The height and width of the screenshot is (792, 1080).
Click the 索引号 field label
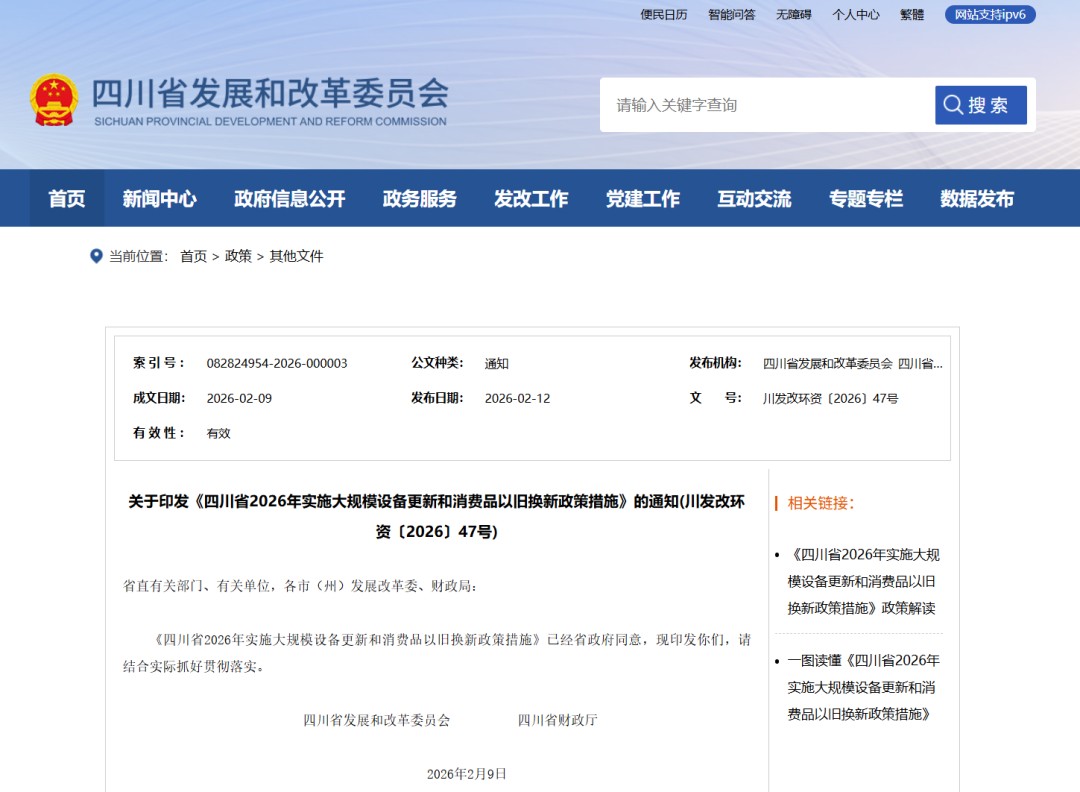159,363
